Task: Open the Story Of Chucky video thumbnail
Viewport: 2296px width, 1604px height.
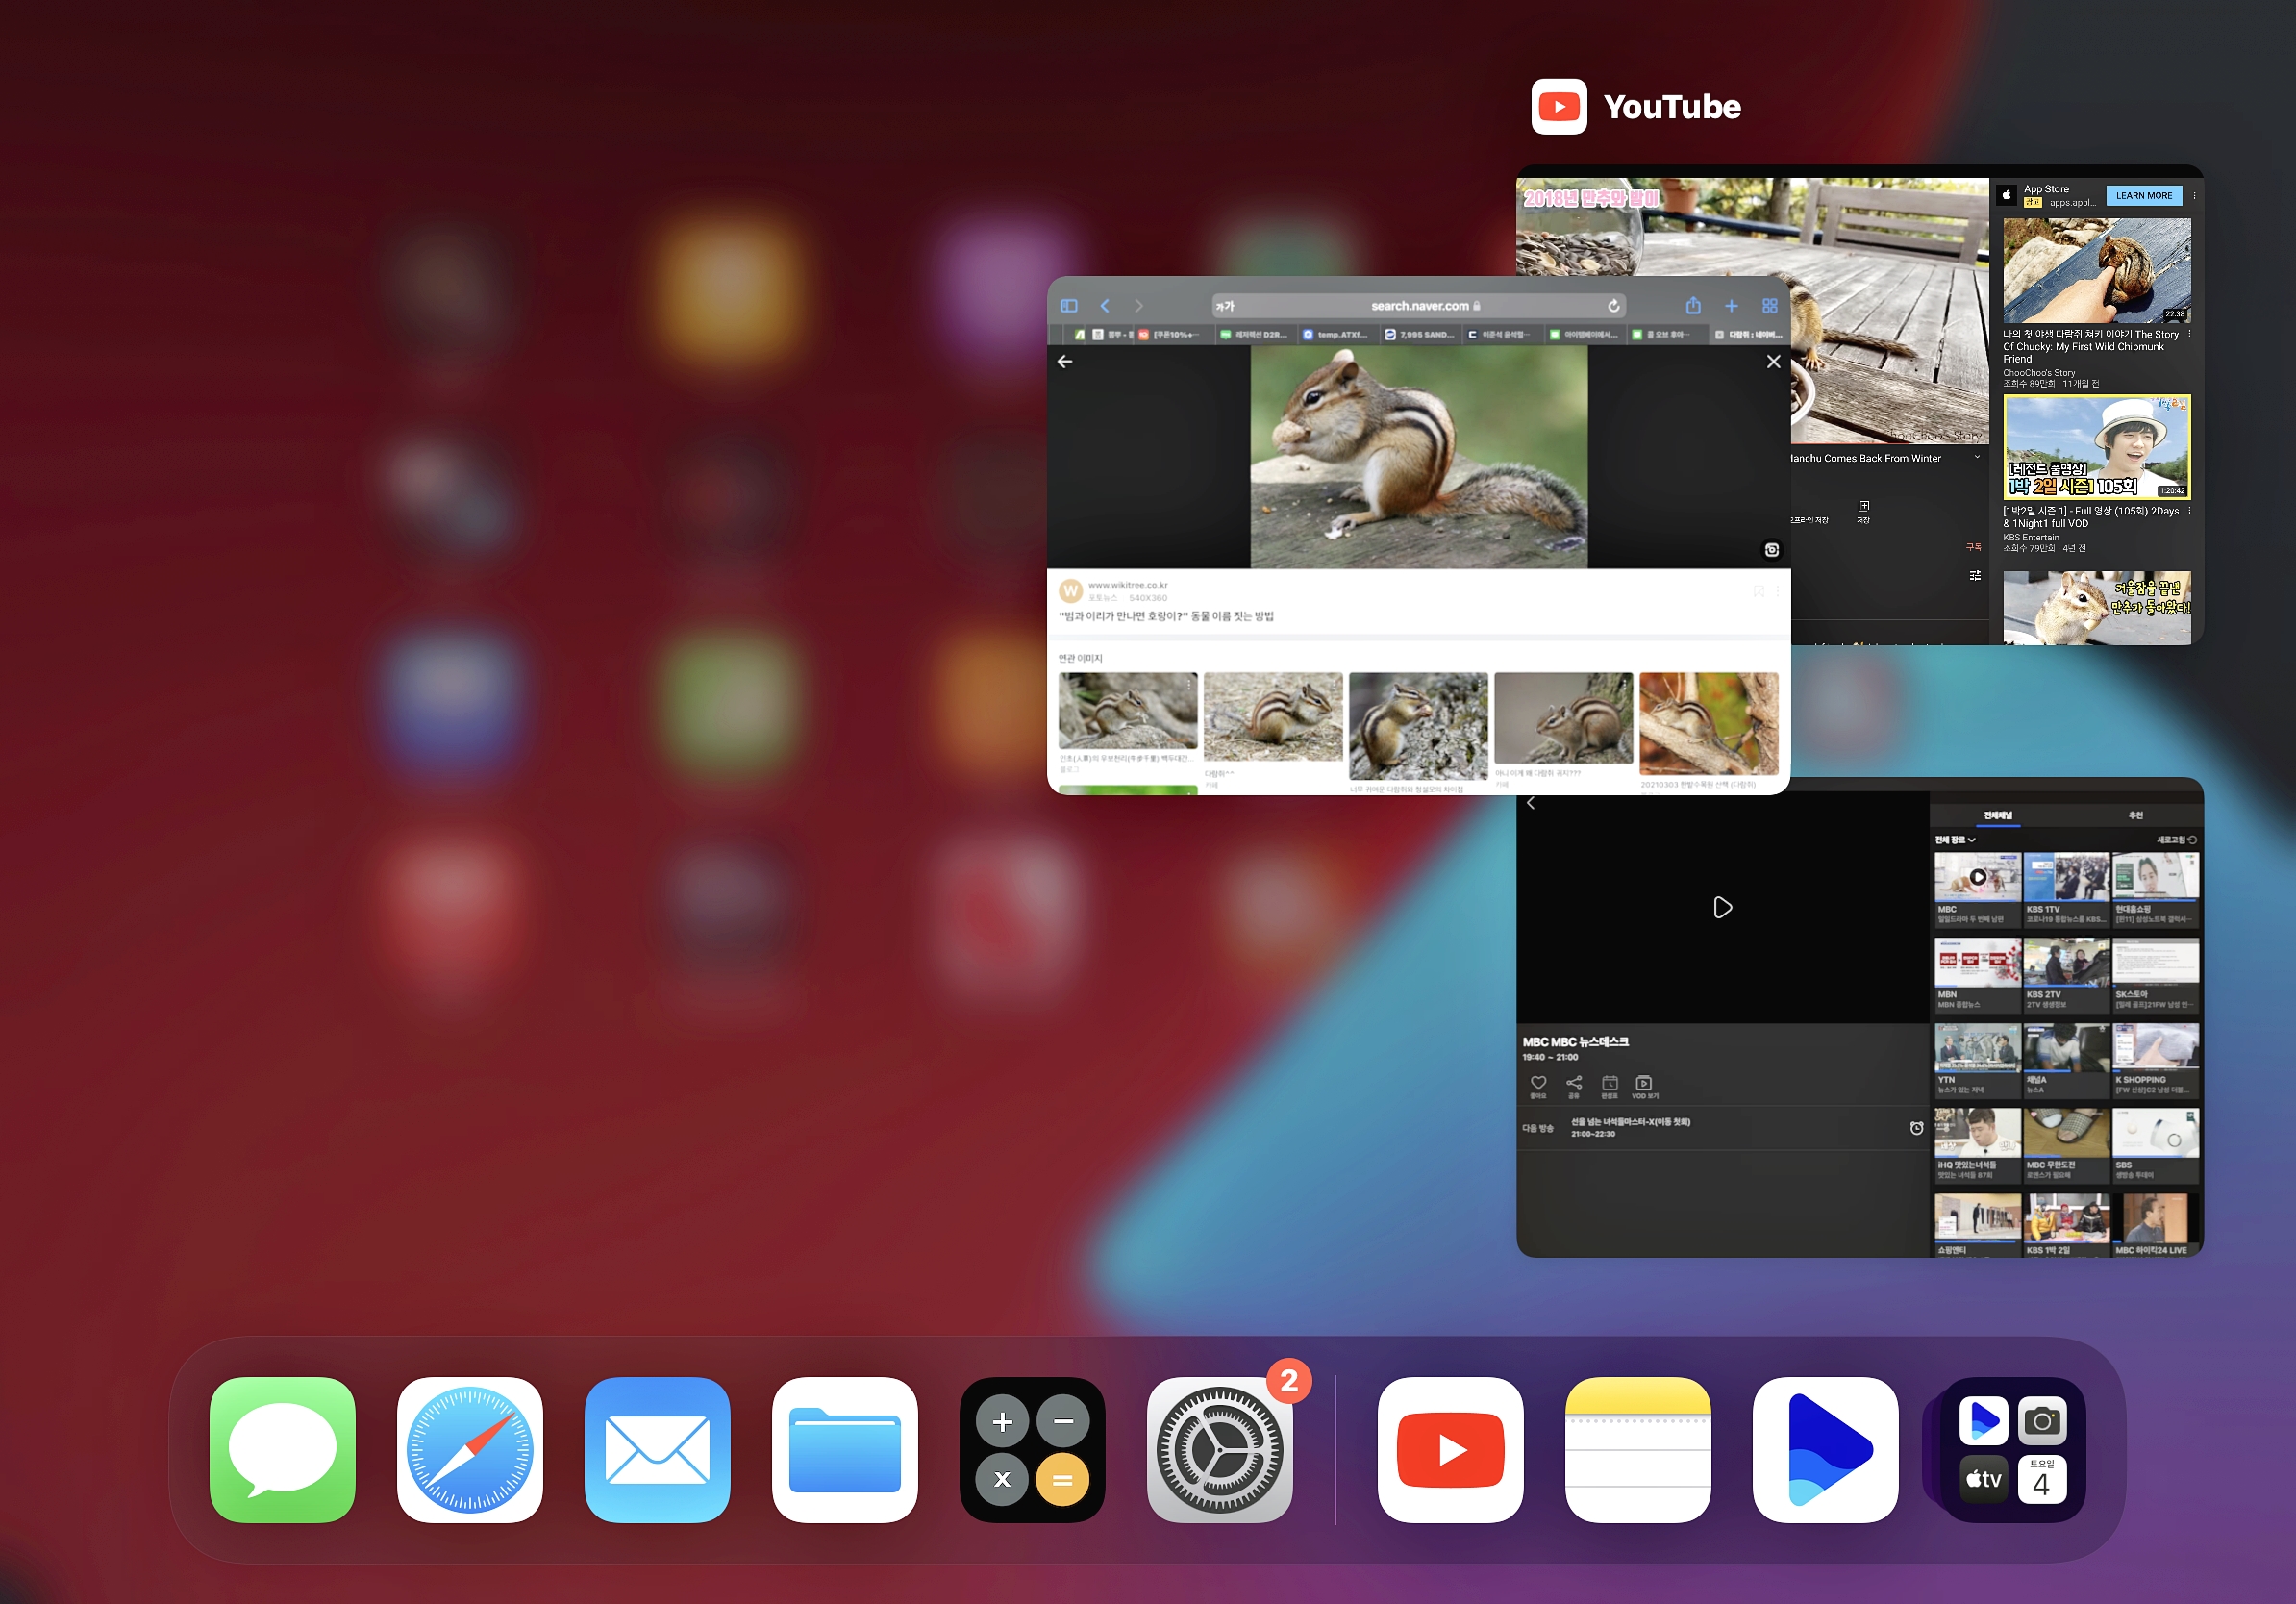Action: pyautogui.click(x=2096, y=270)
